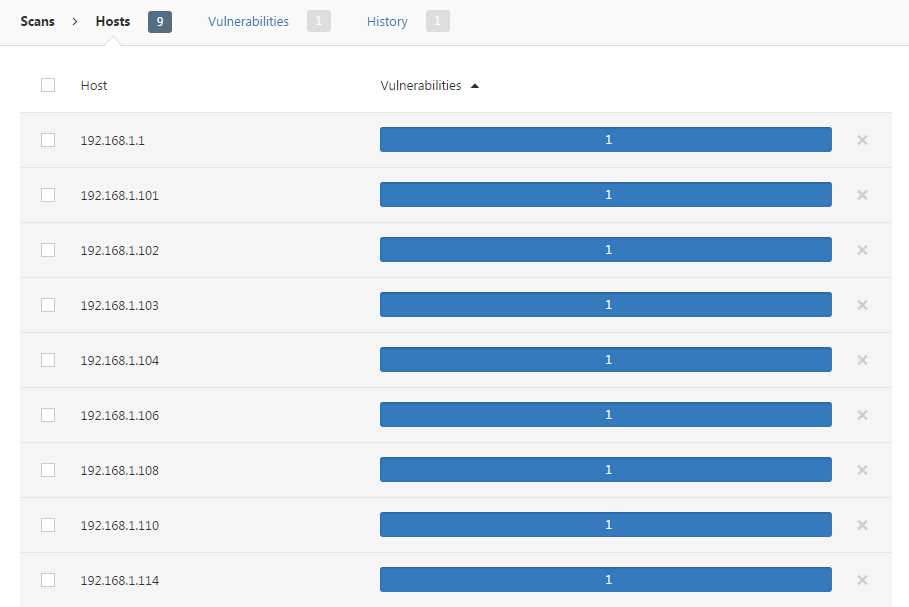Click the X icon for host 192.168.1.102

point(862,250)
